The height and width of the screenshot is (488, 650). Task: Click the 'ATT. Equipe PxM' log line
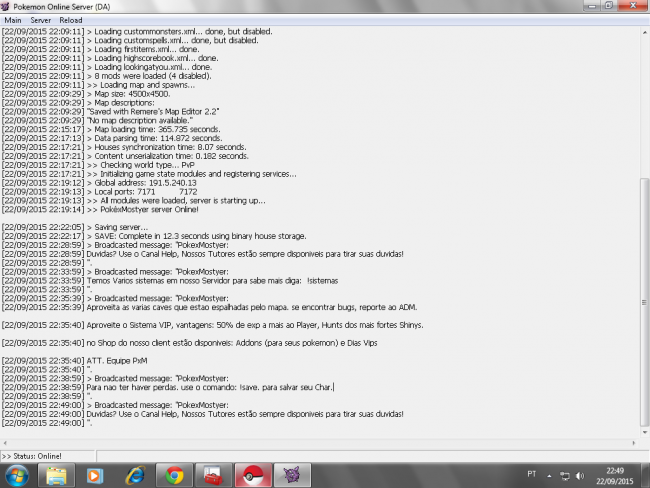point(75,361)
